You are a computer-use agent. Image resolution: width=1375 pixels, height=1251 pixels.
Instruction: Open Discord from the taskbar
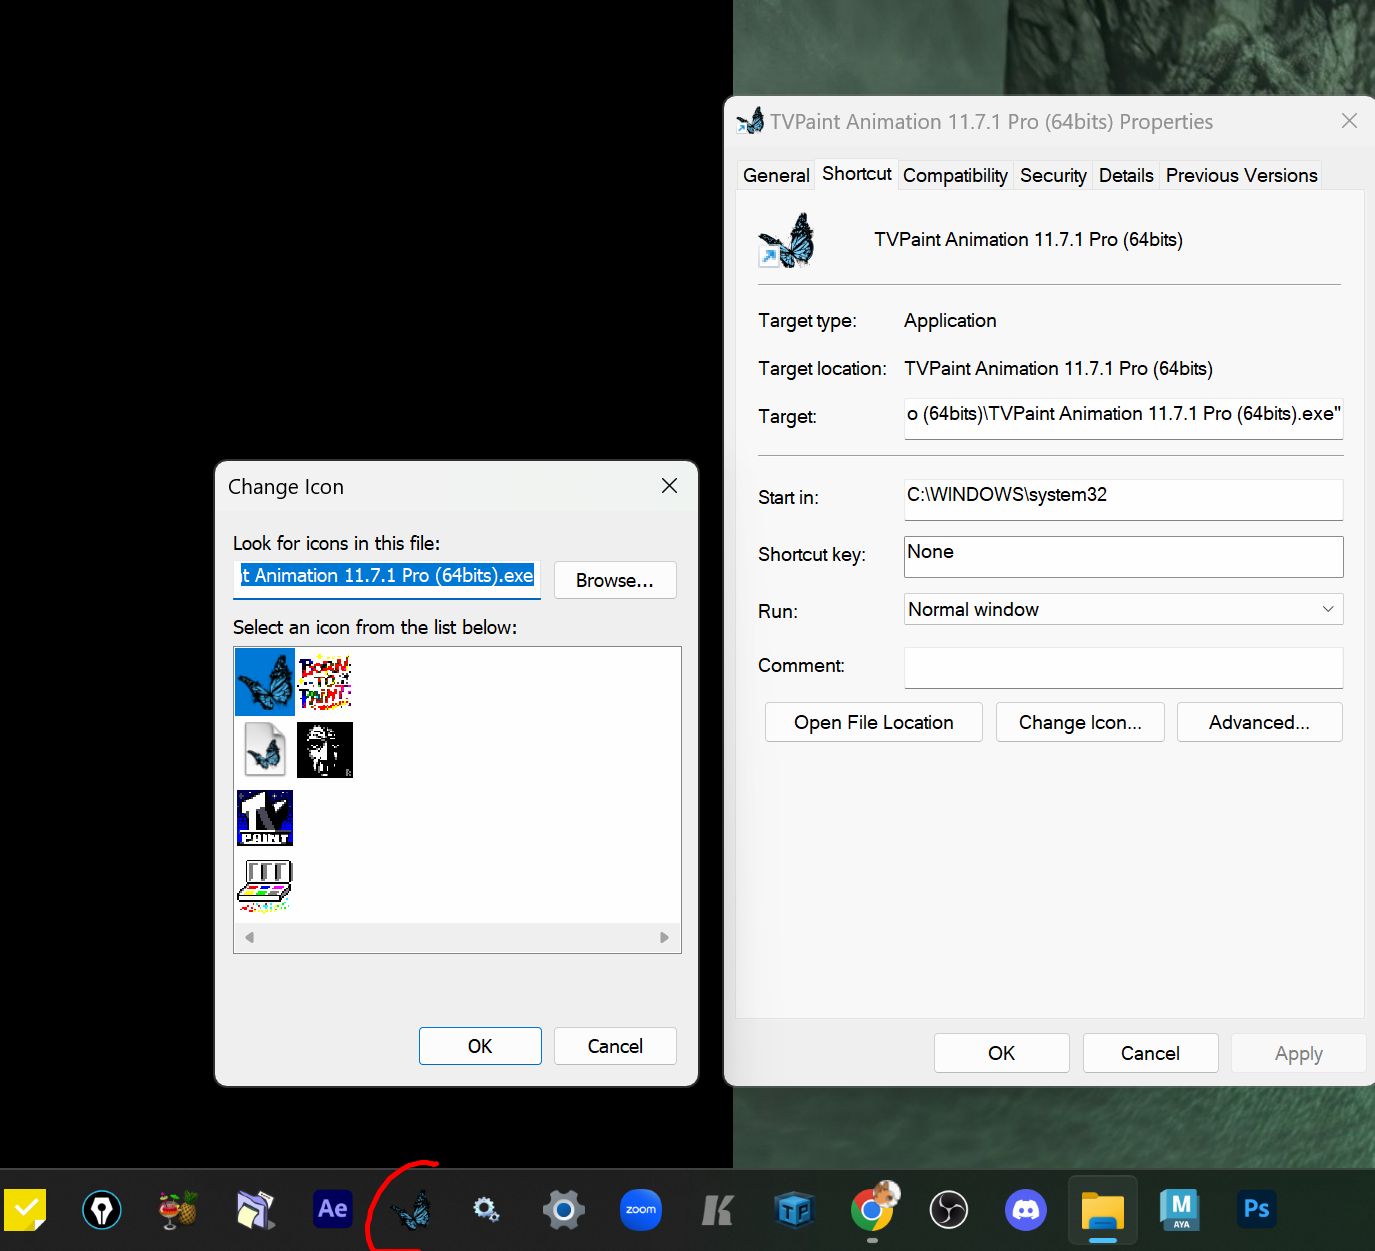(1026, 1210)
